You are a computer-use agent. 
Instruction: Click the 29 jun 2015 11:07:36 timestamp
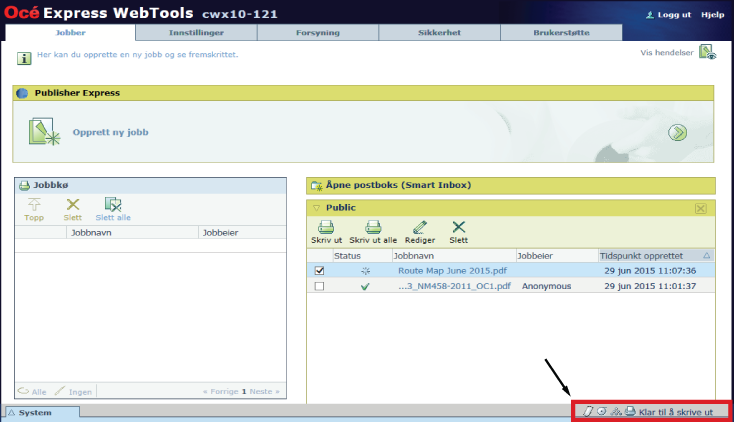click(x=650, y=271)
